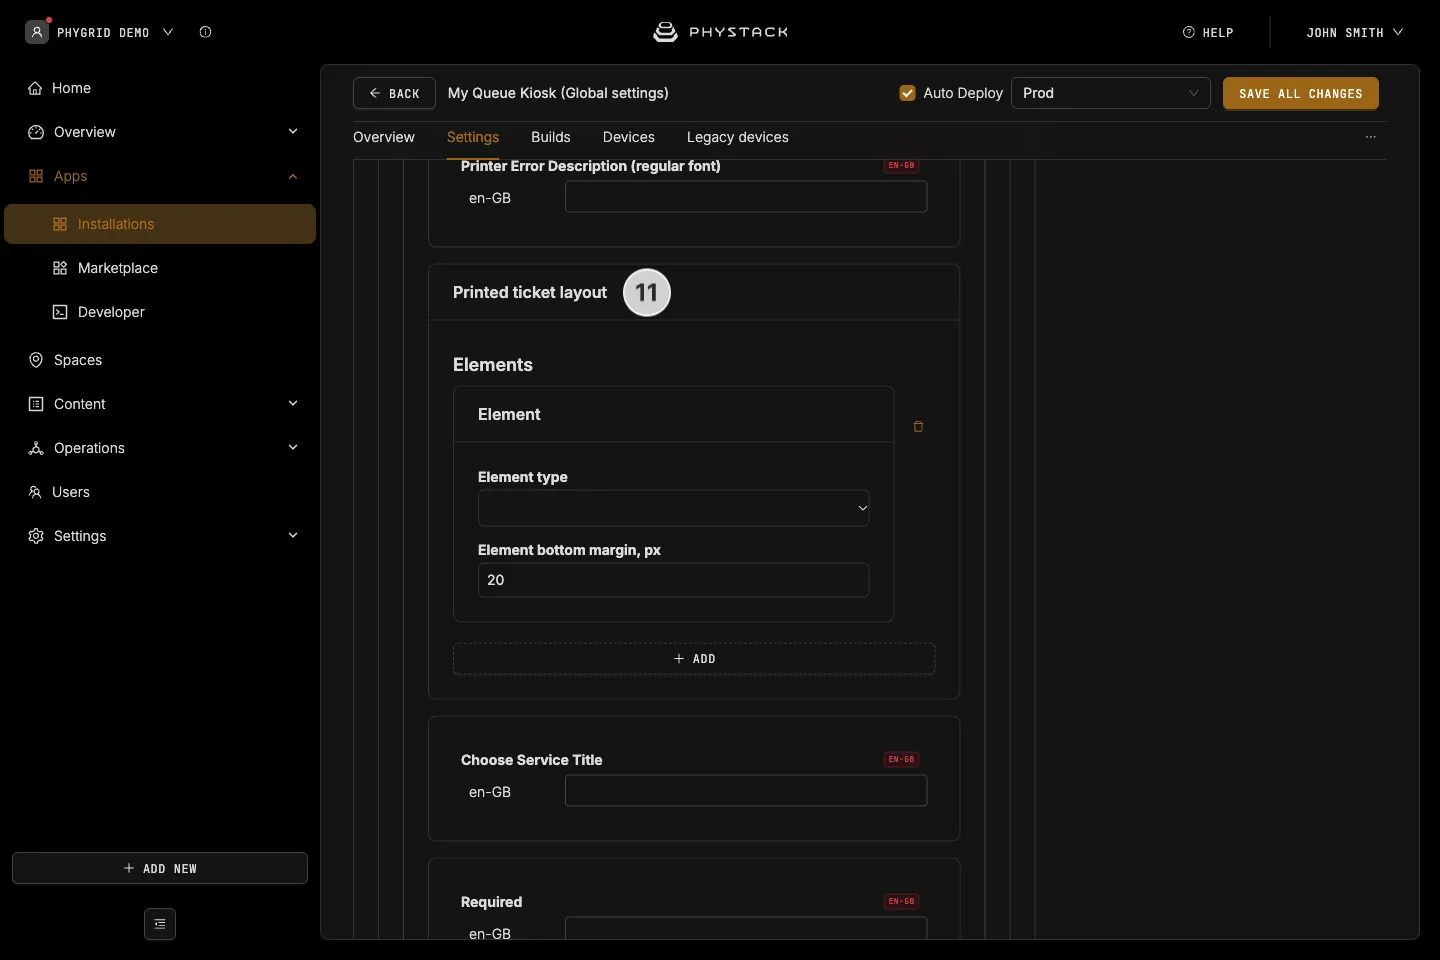Open the Element type dropdown
The height and width of the screenshot is (960, 1440).
pyautogui.click(x=674, y=508)
